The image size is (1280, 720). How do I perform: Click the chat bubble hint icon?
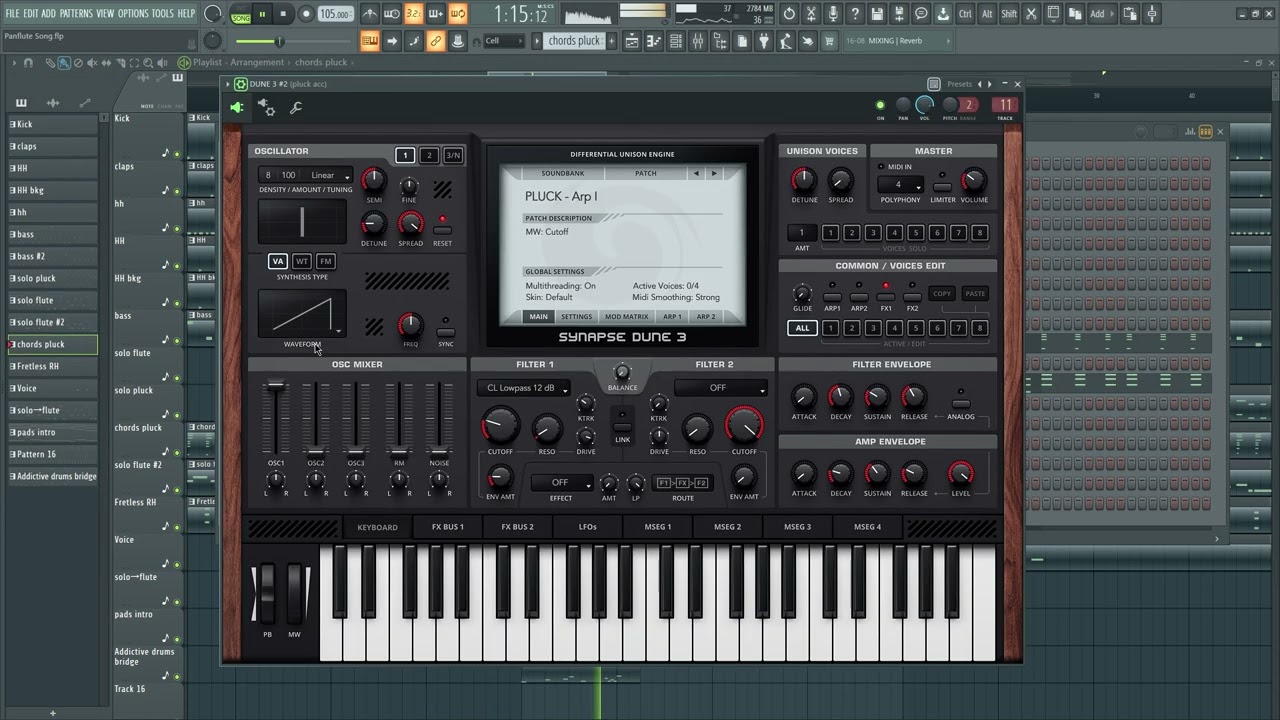click(921, 14)
